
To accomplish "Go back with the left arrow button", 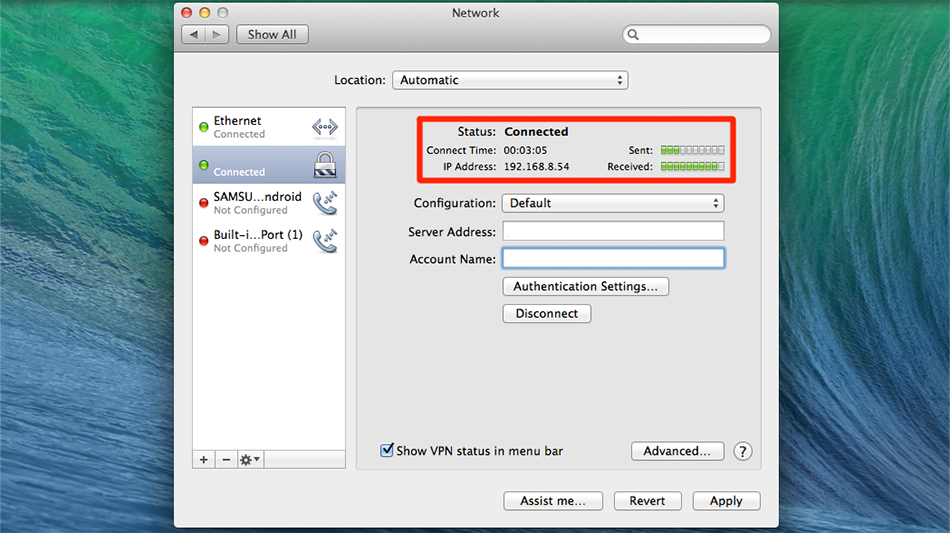I will (x=193, y=34).
